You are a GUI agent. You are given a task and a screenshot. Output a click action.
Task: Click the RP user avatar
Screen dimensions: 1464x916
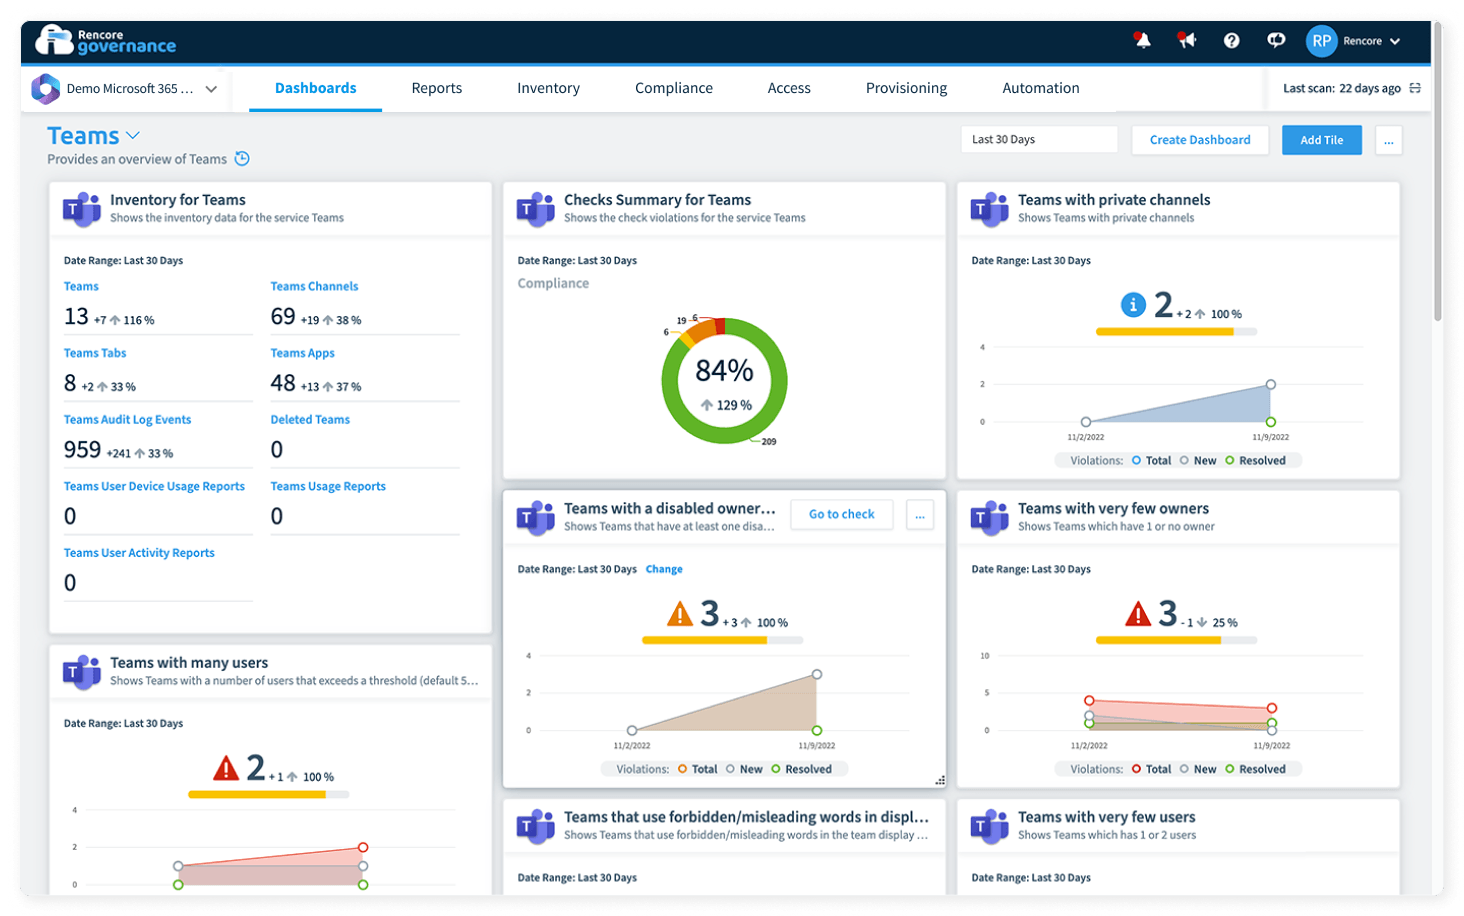(x=1322, y=41)
